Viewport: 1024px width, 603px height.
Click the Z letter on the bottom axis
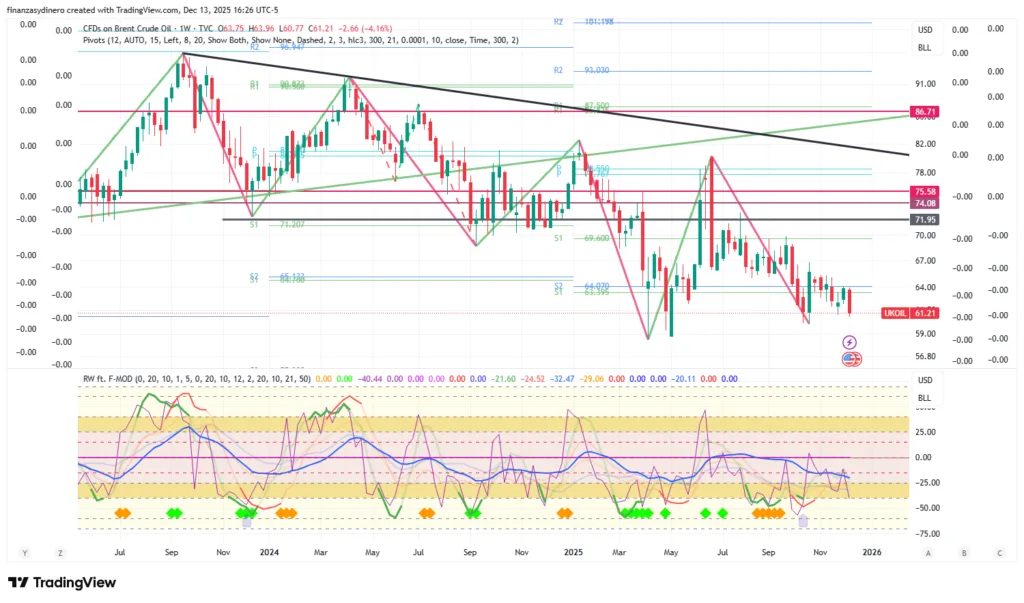[60, 552]
